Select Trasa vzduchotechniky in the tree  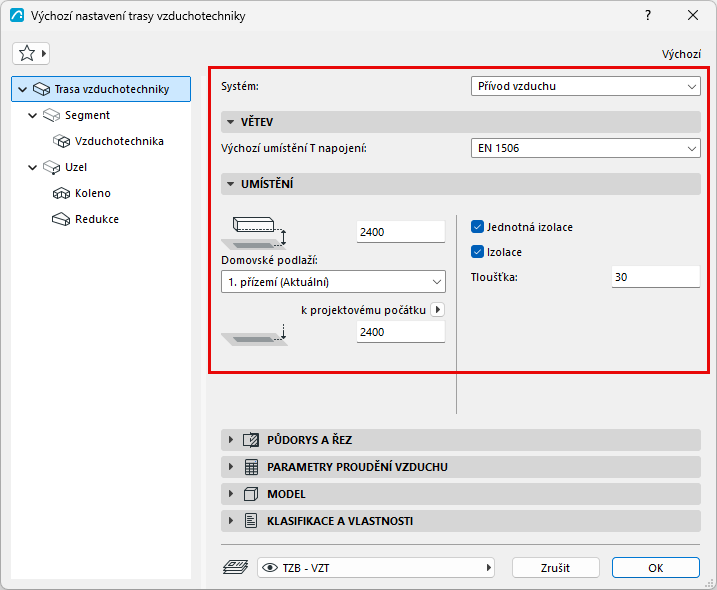101,89
